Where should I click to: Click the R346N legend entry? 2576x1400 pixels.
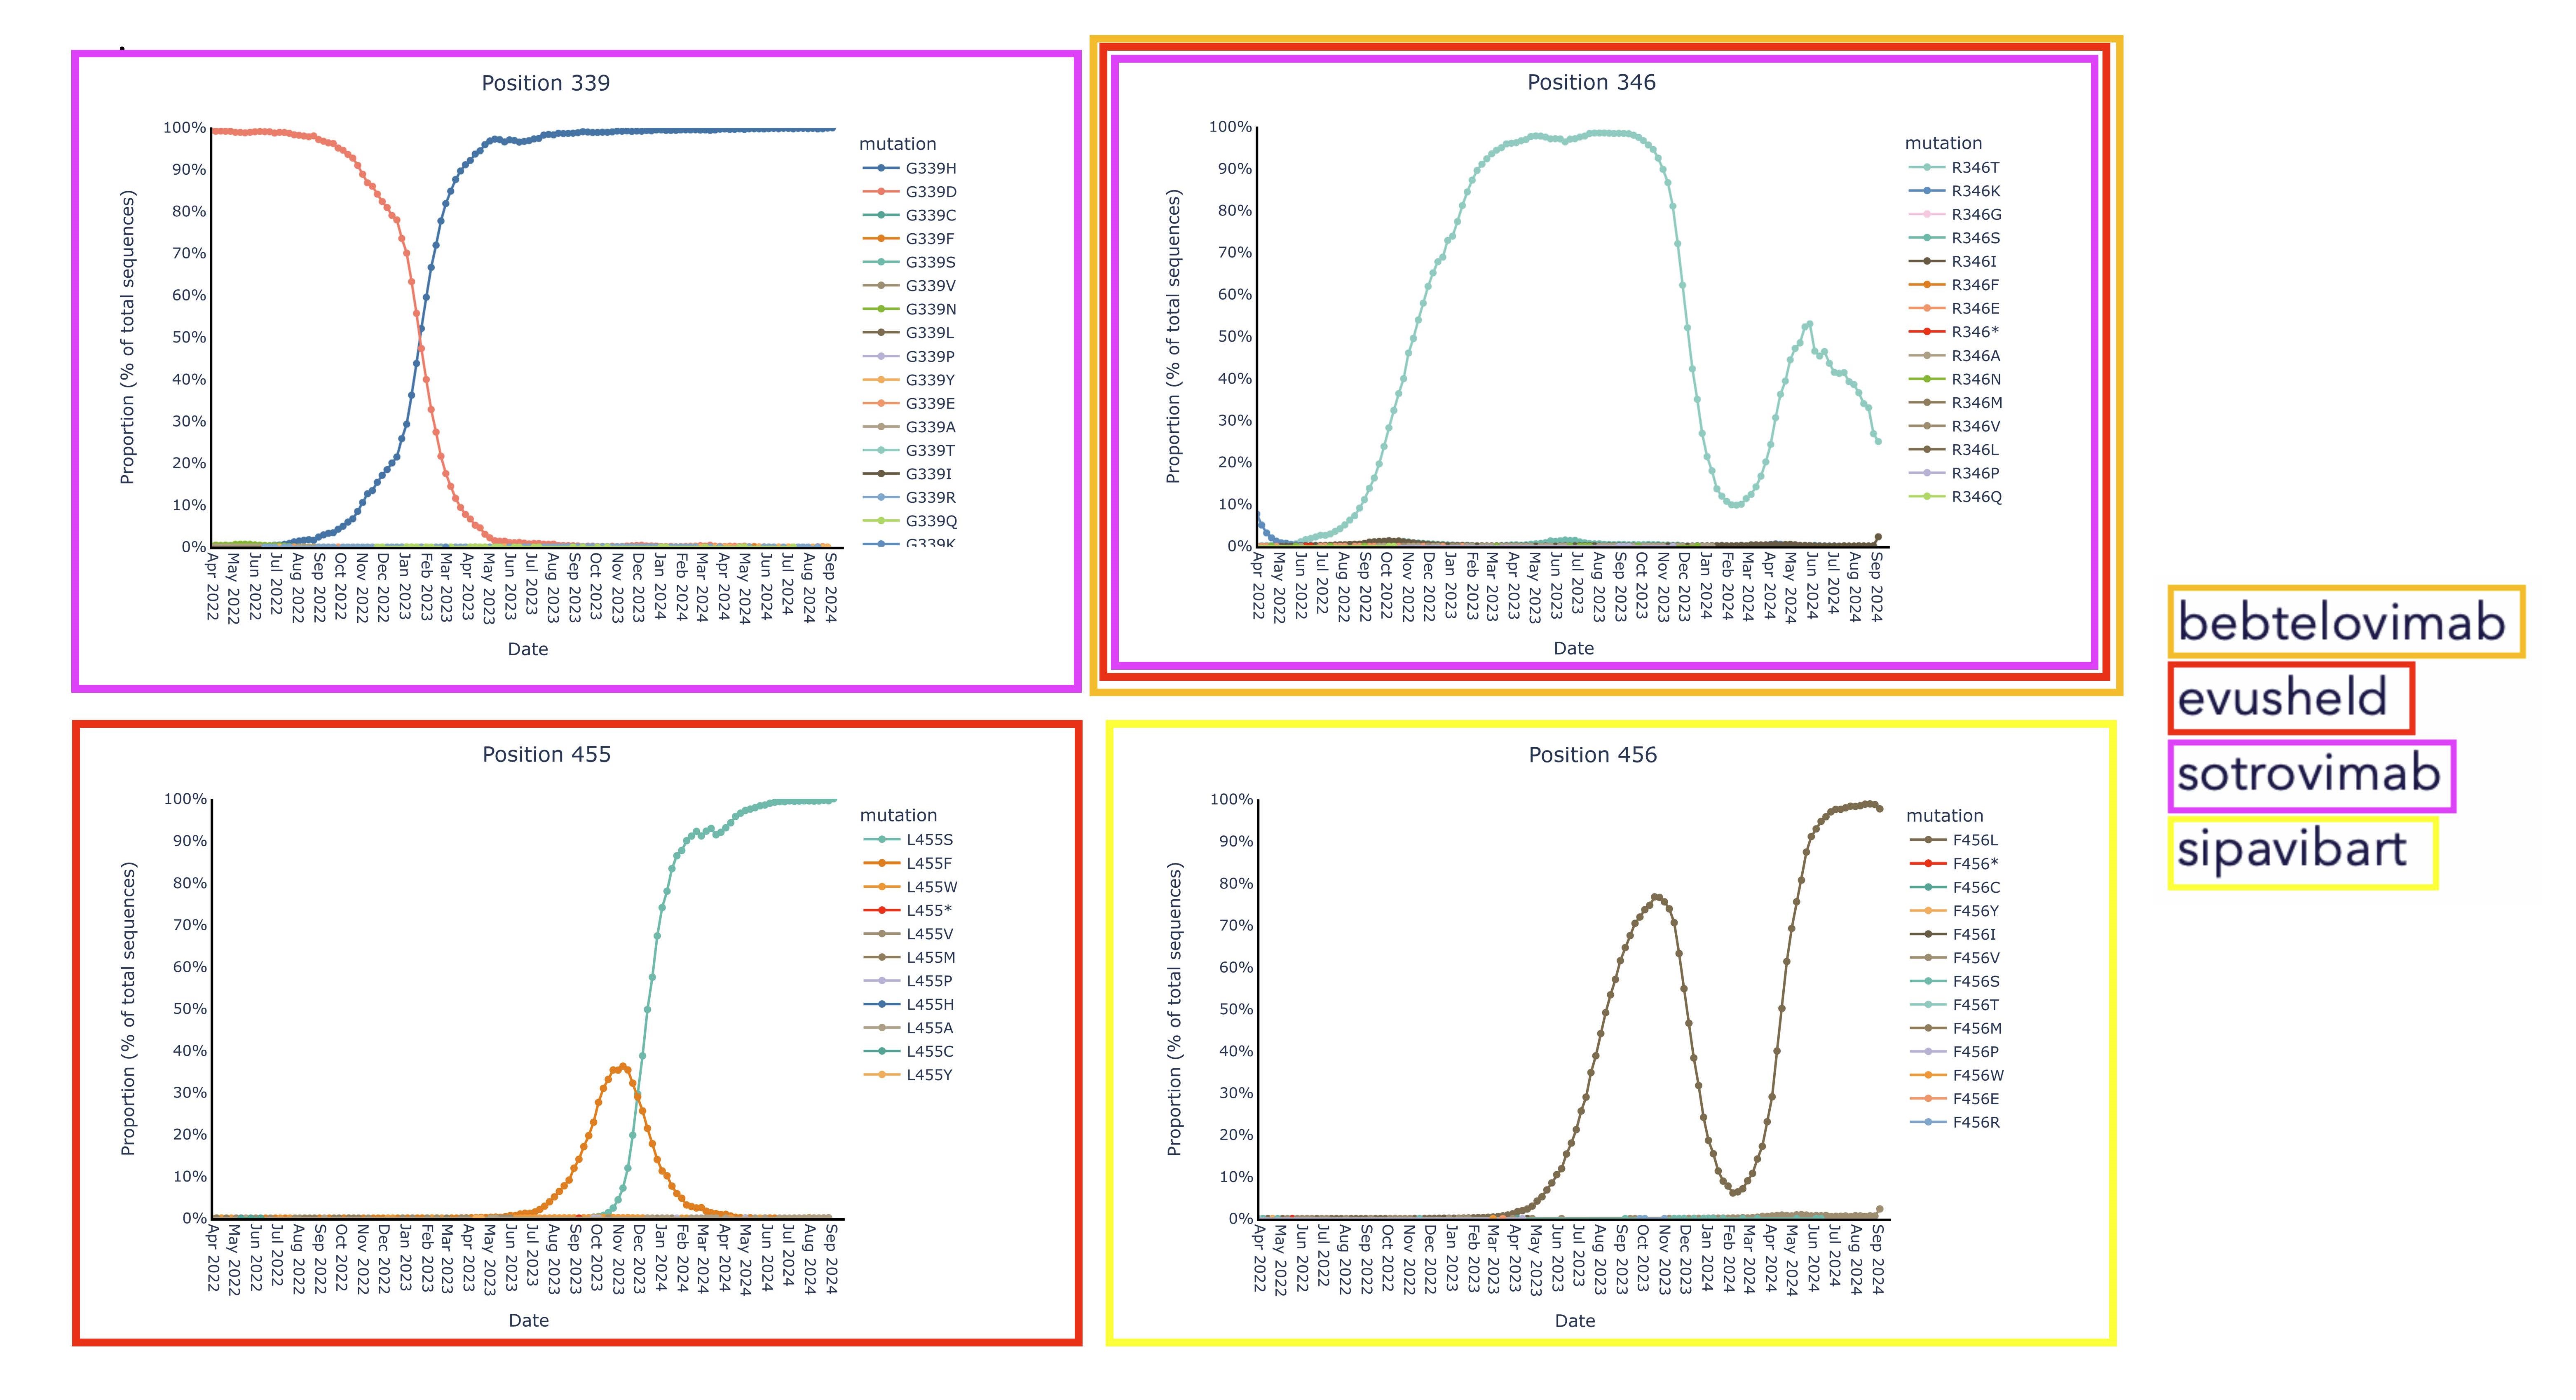point(1955,379)
